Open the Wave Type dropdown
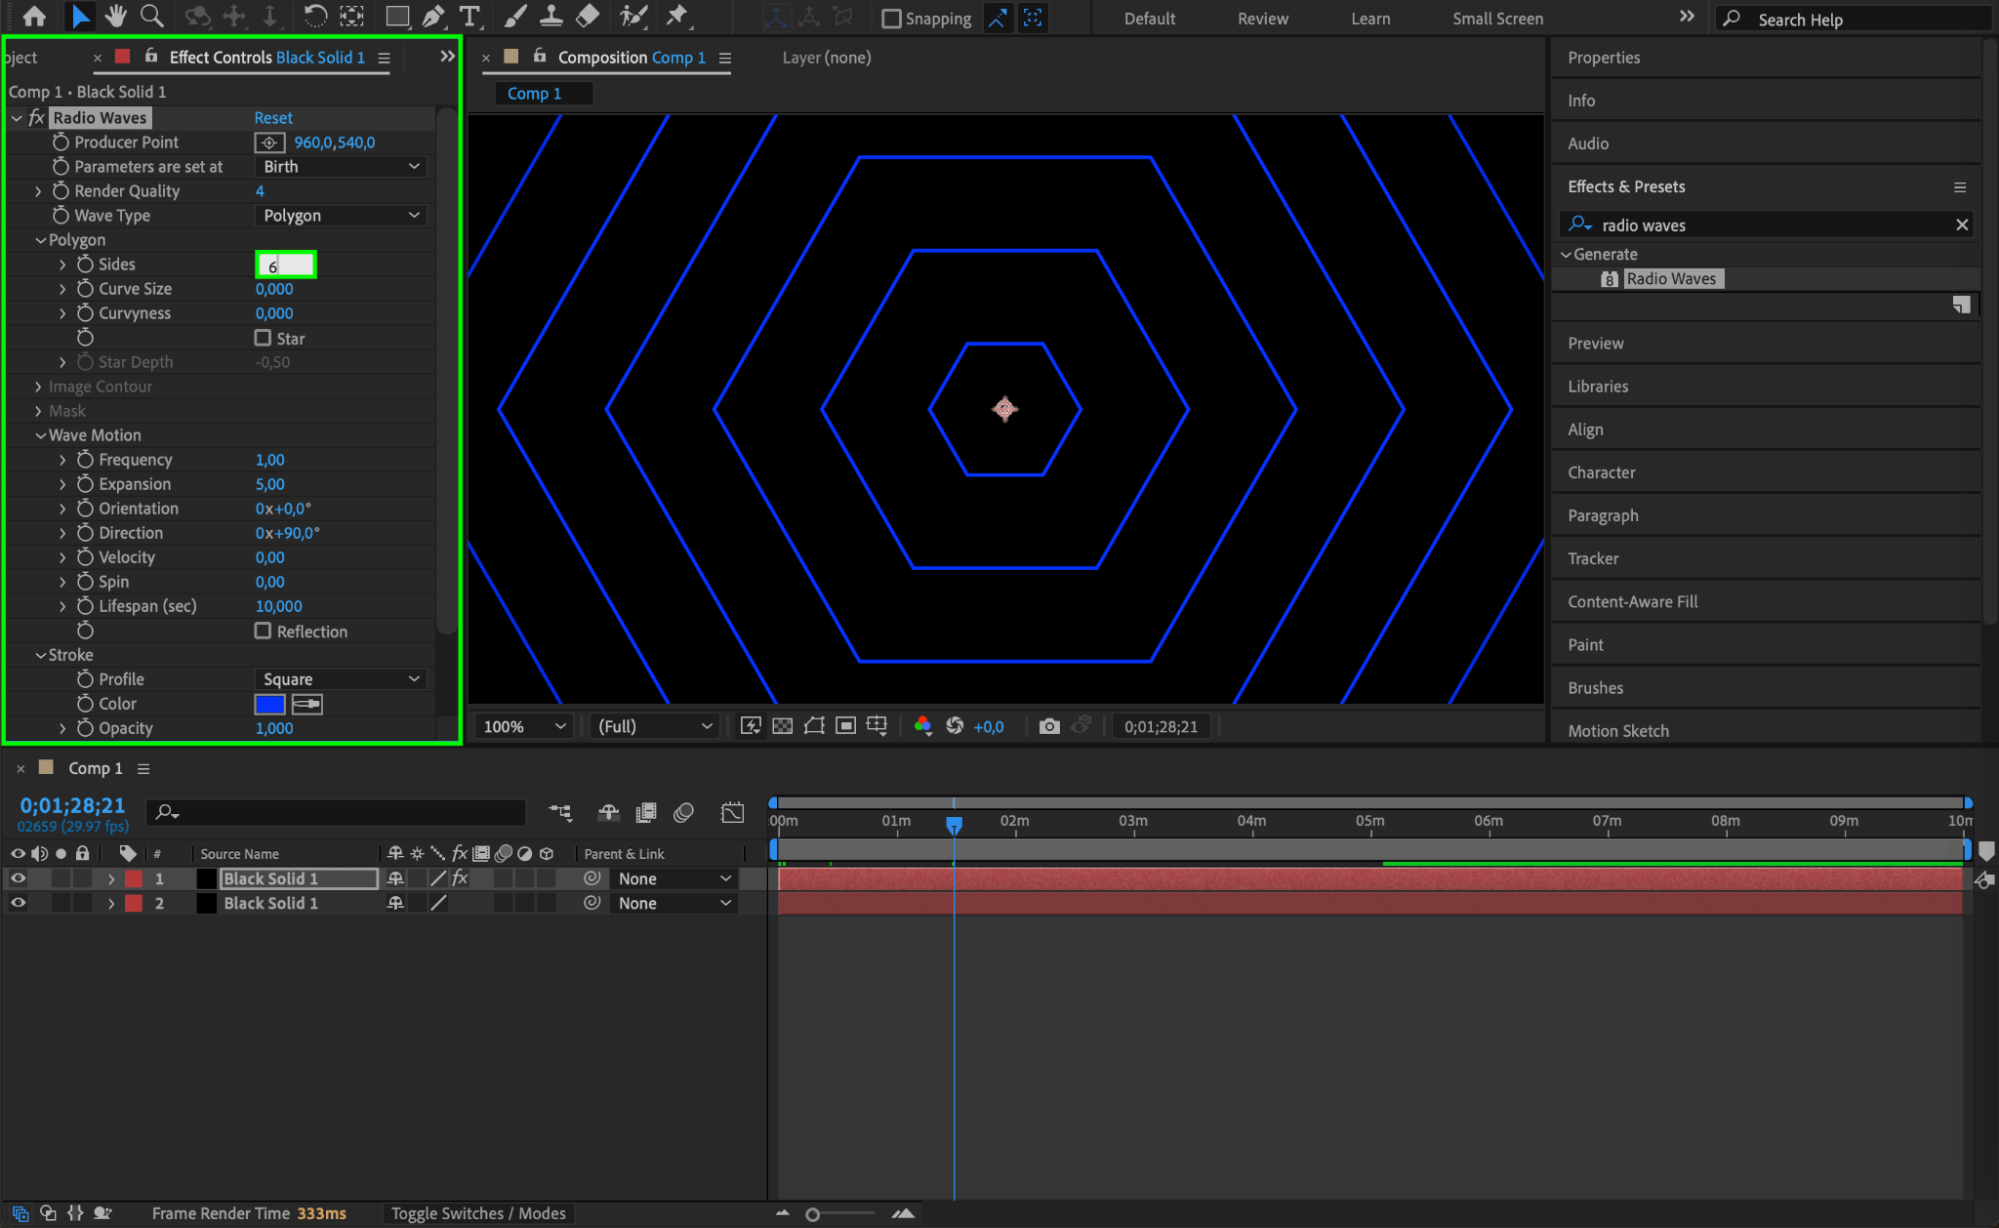The width and height of the screenshot is (1999, 1228). pos(341,215)
